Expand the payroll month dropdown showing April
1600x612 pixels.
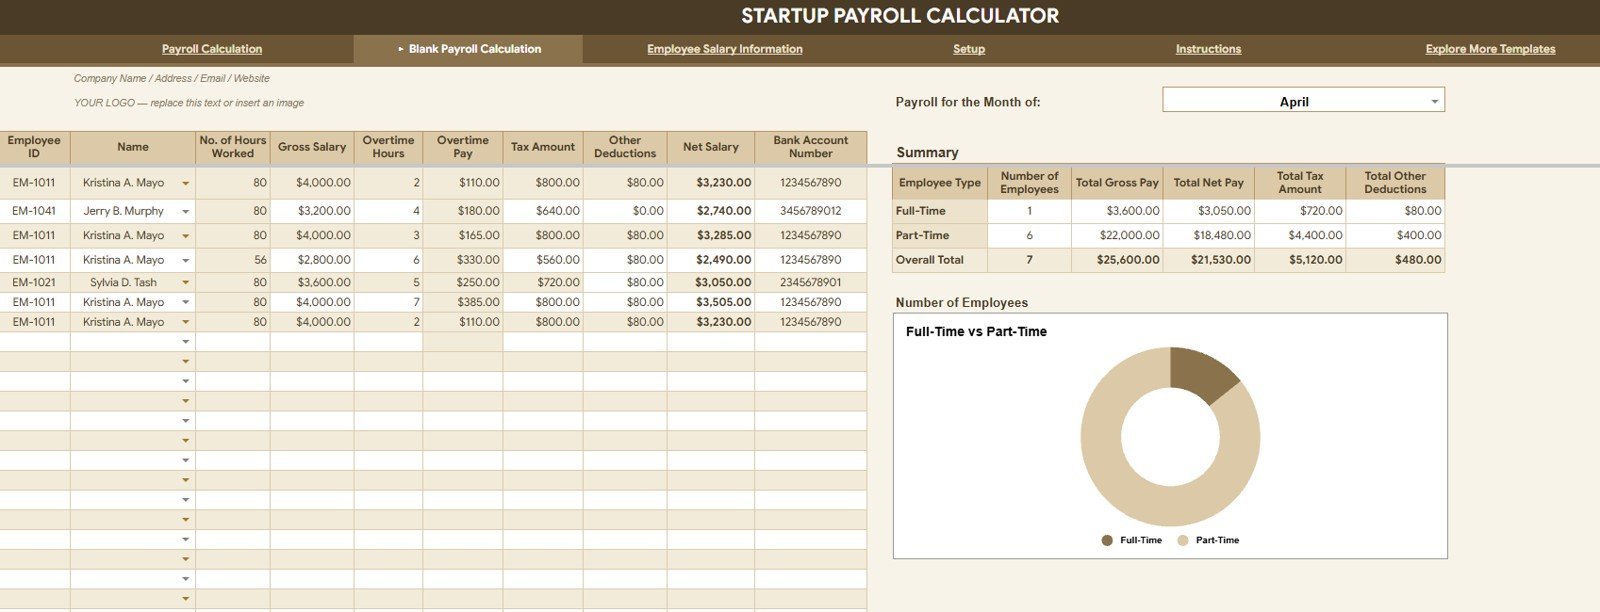click(1303, 101)
